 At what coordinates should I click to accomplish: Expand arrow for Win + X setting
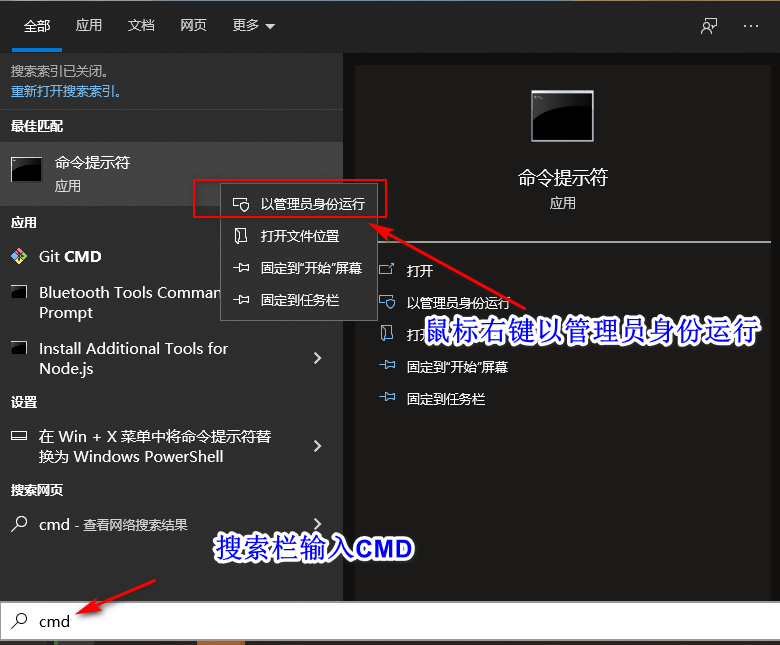click(317, 446)
